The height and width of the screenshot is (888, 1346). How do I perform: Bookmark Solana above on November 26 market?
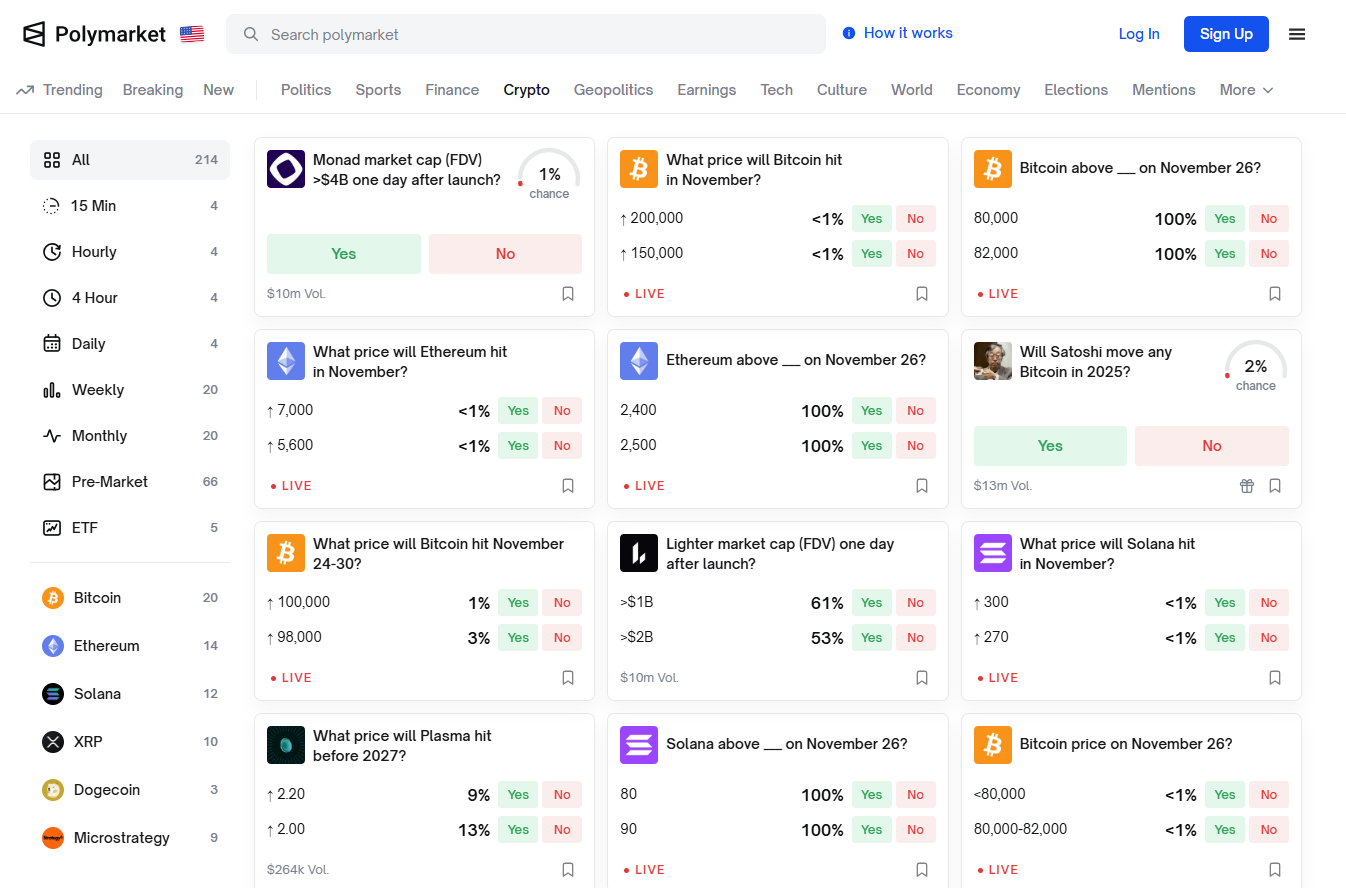[922, 870]
